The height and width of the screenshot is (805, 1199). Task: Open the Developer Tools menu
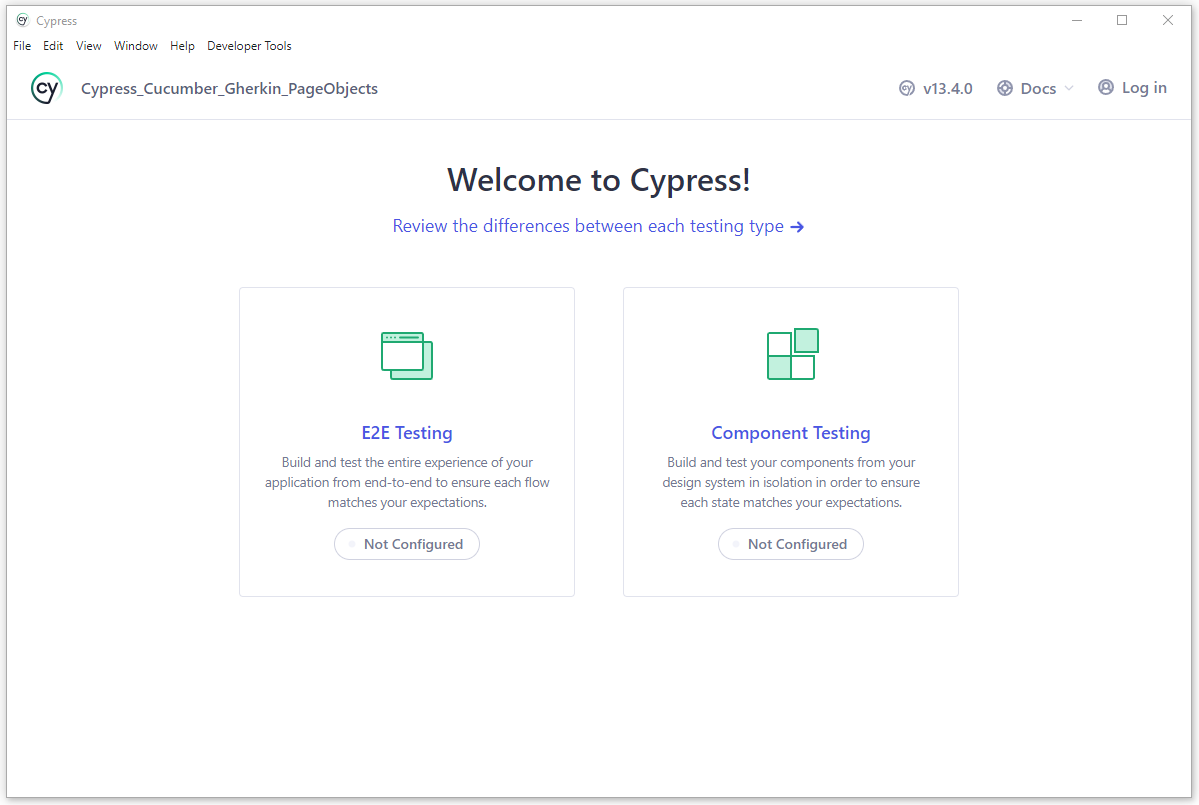tap(249, 46)
